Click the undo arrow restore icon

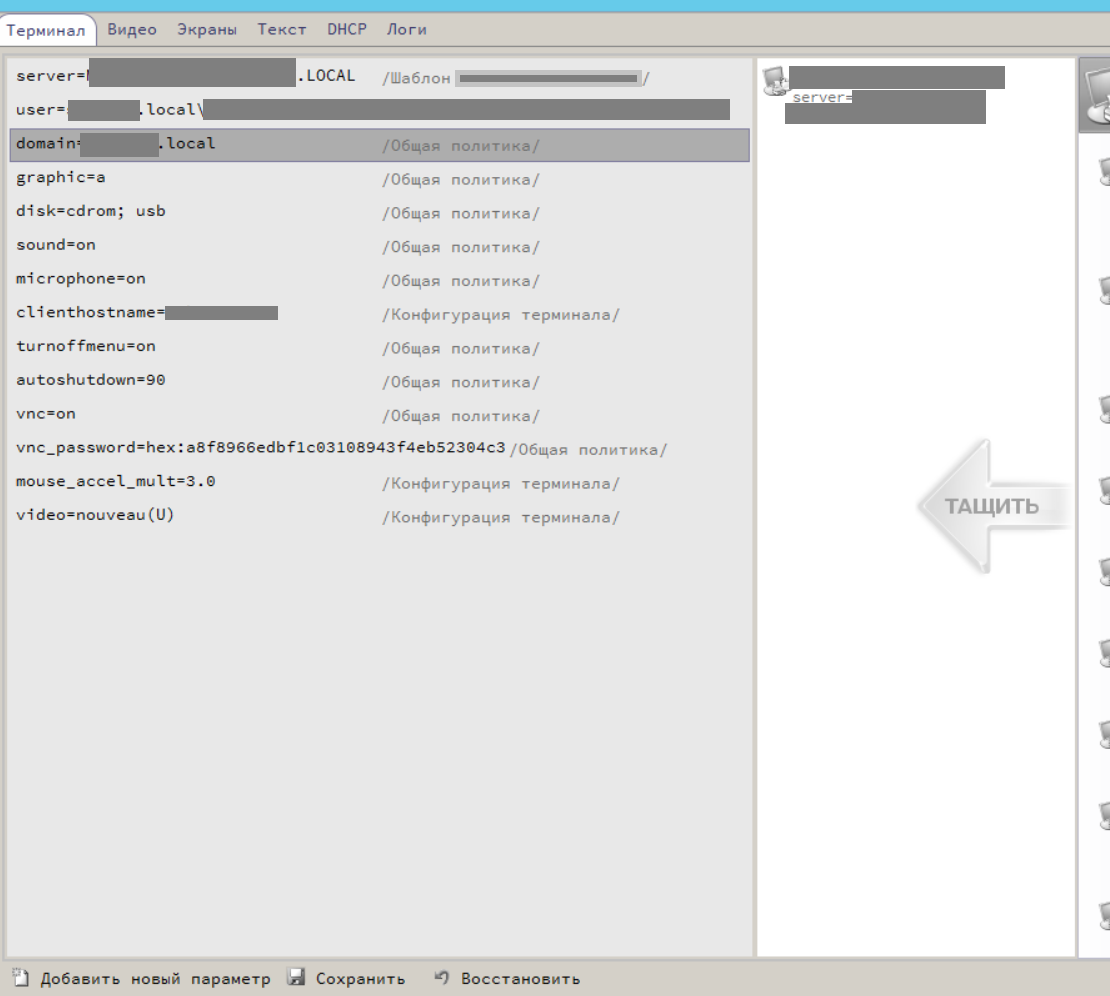[442, 978]
